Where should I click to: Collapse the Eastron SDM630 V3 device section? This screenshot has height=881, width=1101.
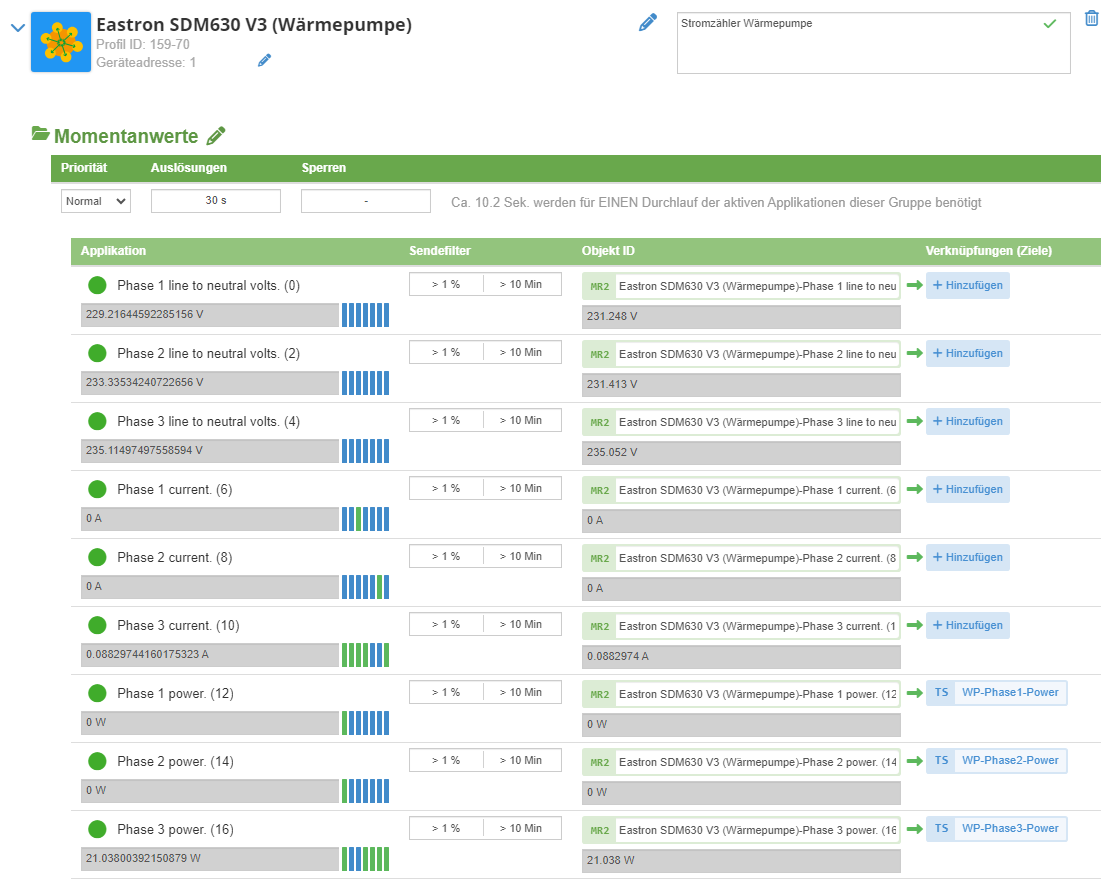[18, 28]
